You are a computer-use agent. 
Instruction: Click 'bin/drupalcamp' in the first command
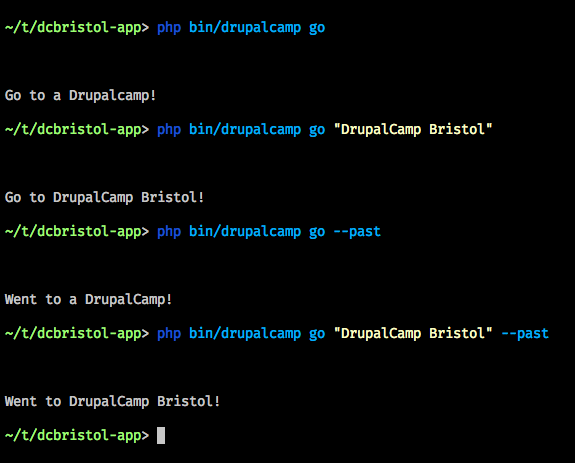pos(245,28)
